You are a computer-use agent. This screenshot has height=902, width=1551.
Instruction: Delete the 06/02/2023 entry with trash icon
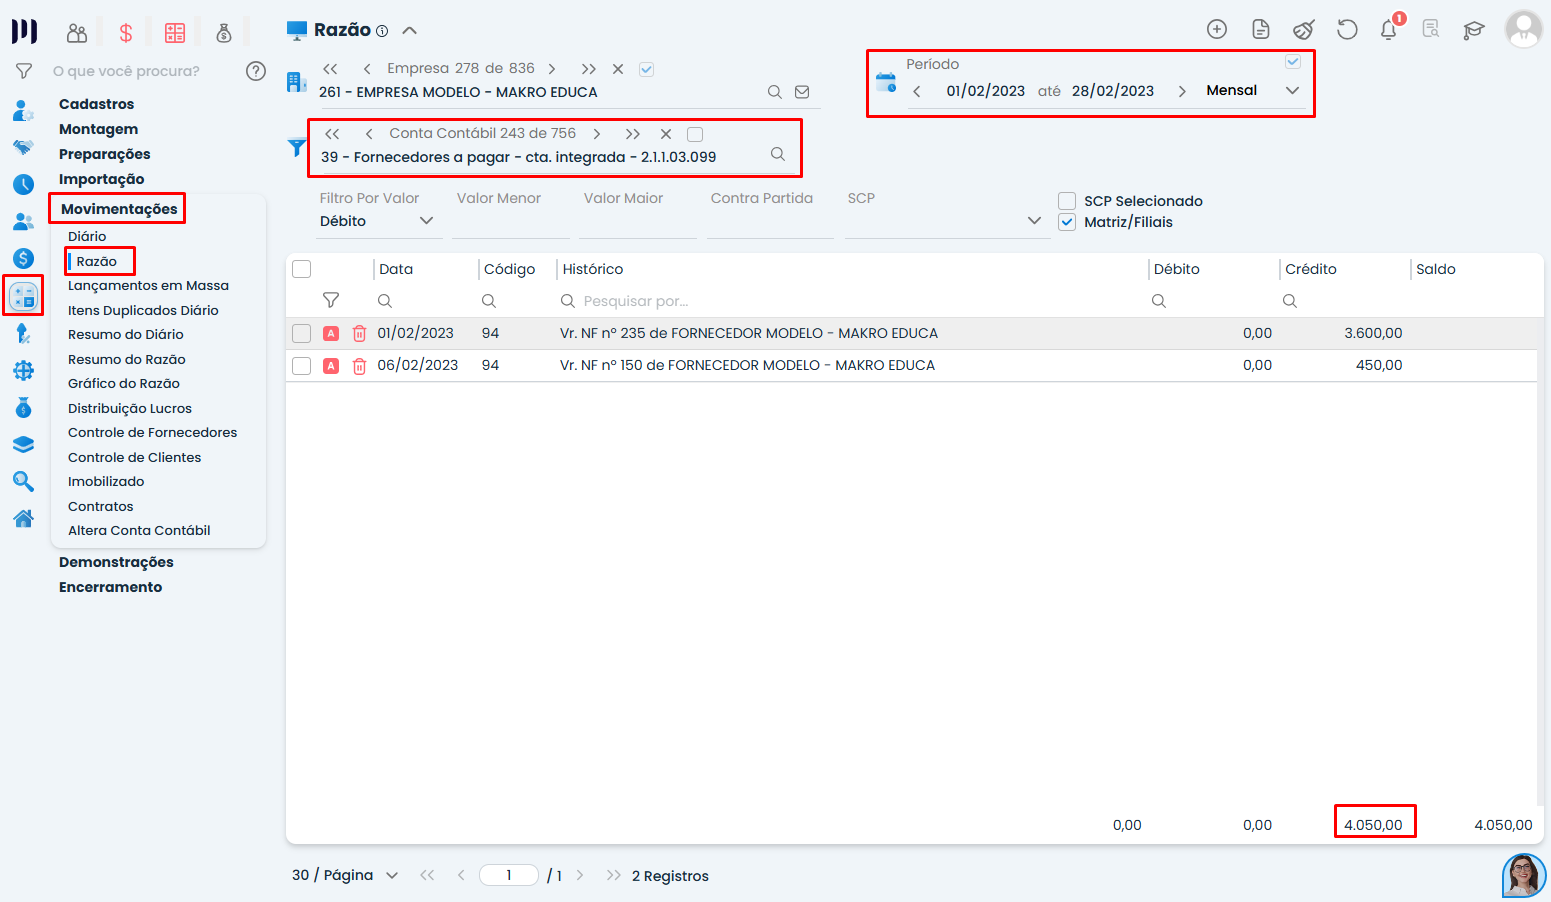tap(359, 366)
